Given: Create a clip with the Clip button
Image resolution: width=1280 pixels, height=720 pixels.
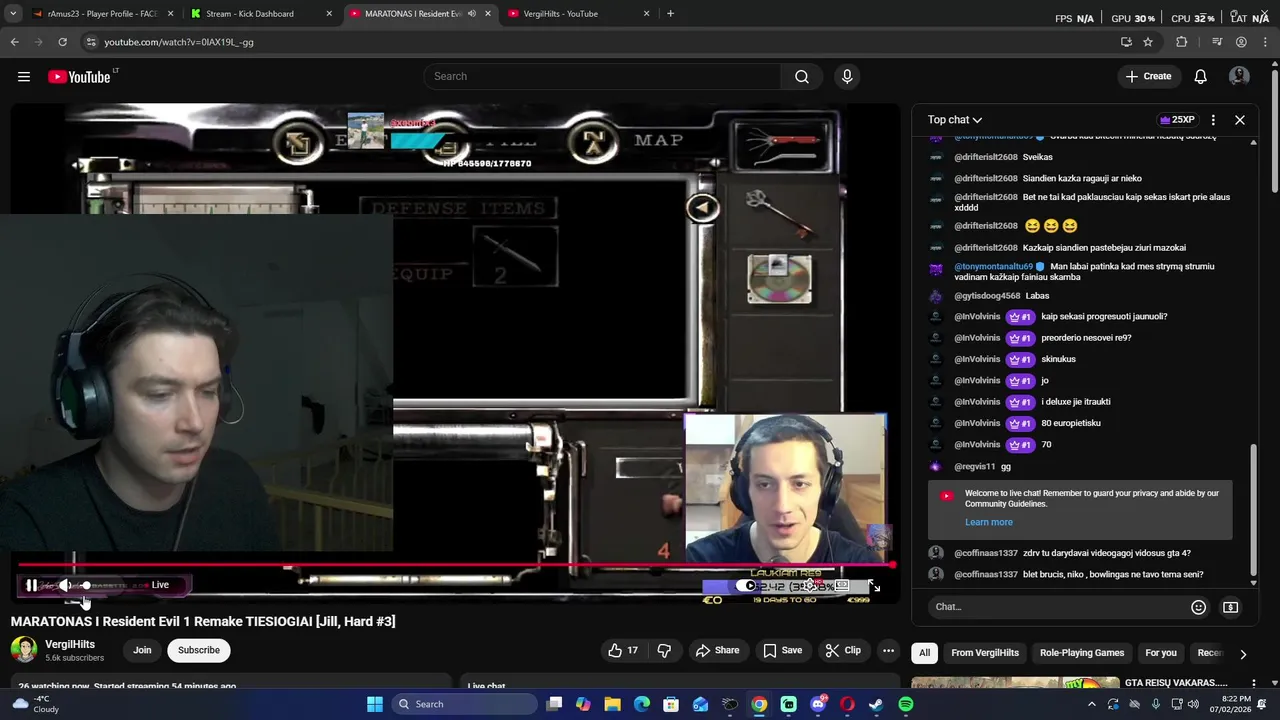Looking at the screenshot, I should pos(843,650).
